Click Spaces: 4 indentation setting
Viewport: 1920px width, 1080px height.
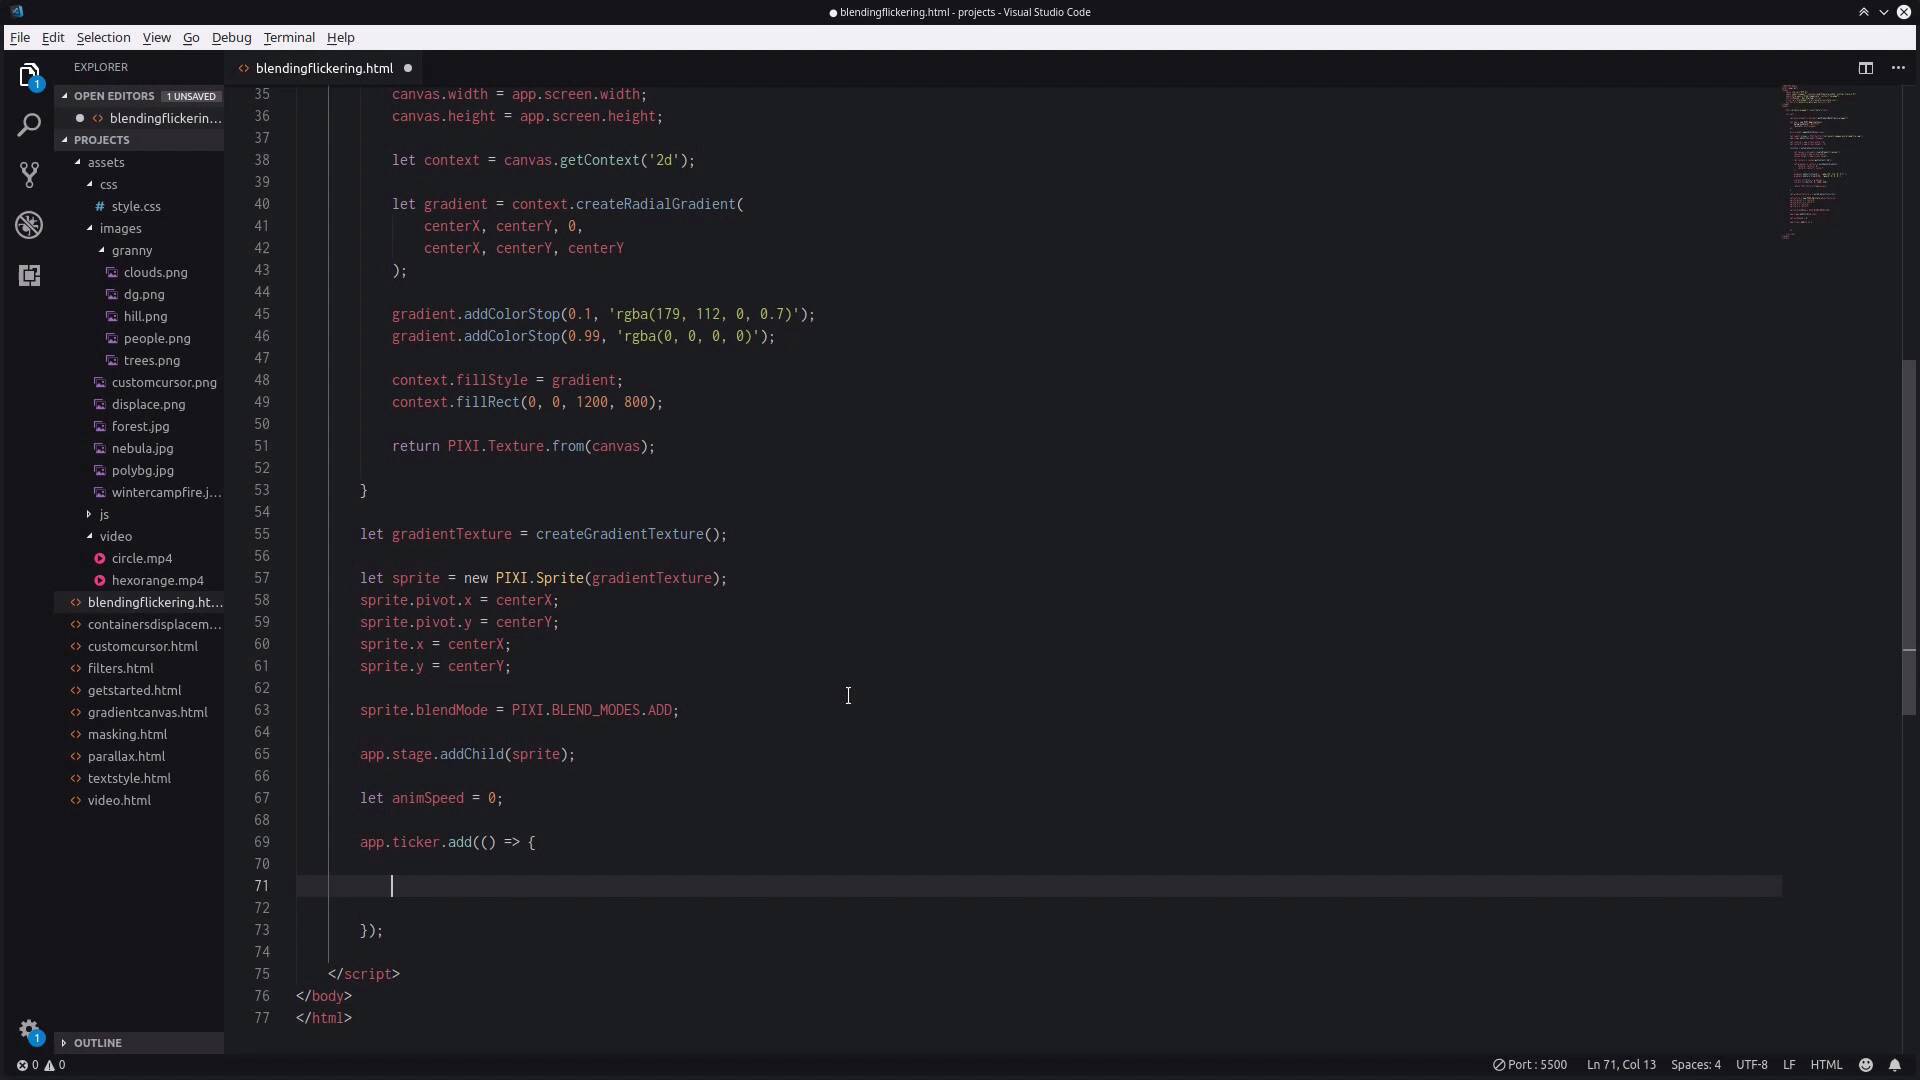(1695, 1065)
